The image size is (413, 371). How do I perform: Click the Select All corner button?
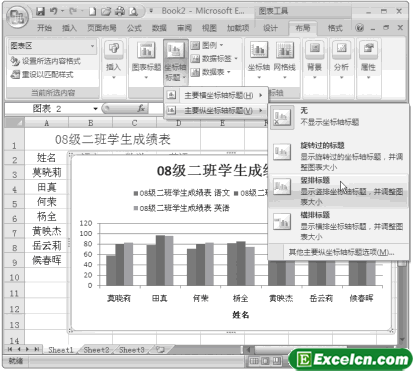point(14,123)
